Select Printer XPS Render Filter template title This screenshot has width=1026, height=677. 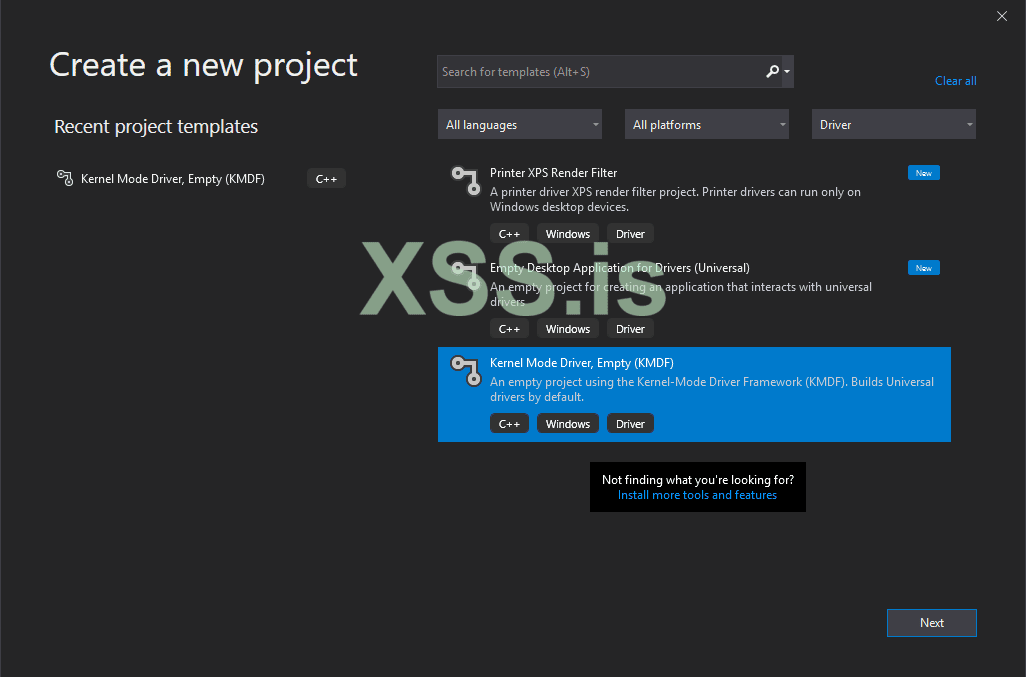(x=554, y=173)
